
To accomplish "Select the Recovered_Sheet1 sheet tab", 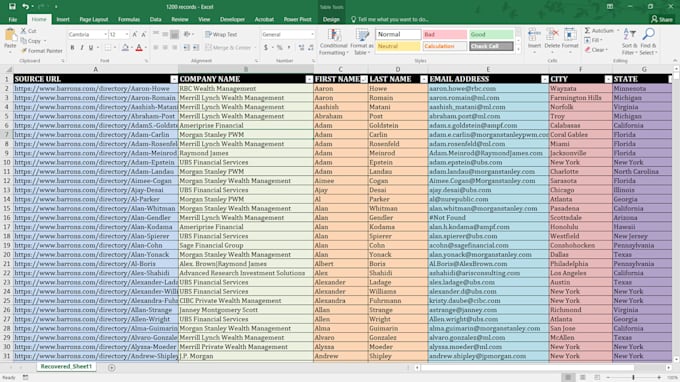I will (66, 366).
